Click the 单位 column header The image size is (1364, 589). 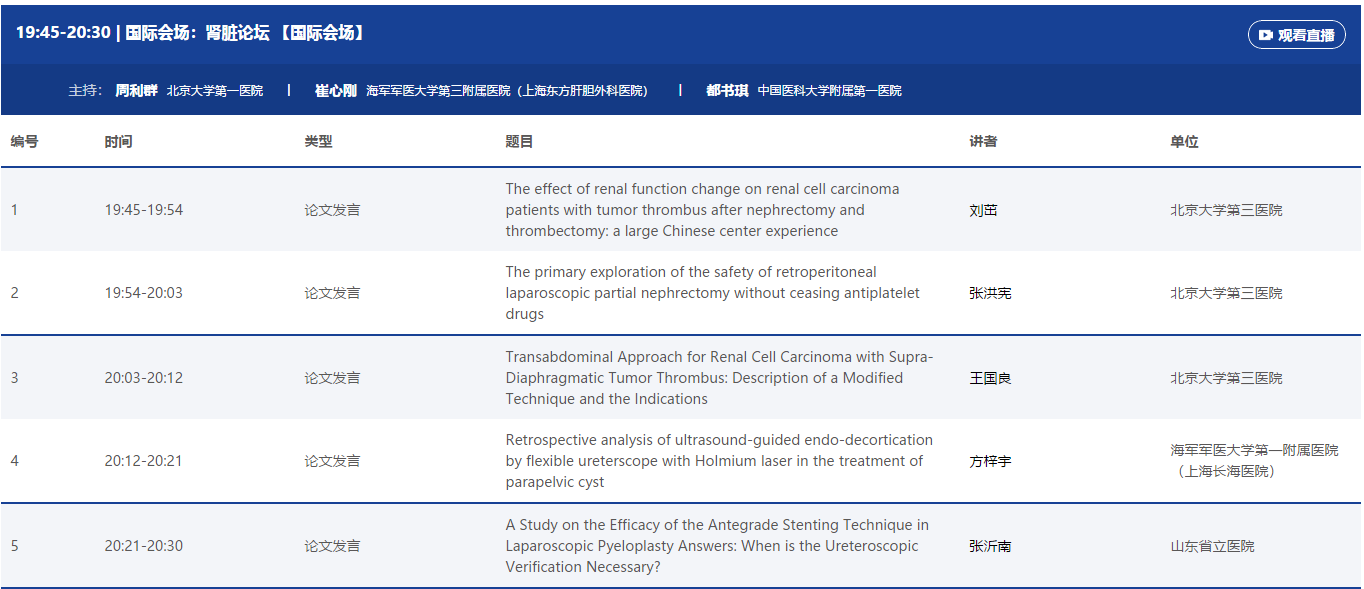(x=1184, y=142)
